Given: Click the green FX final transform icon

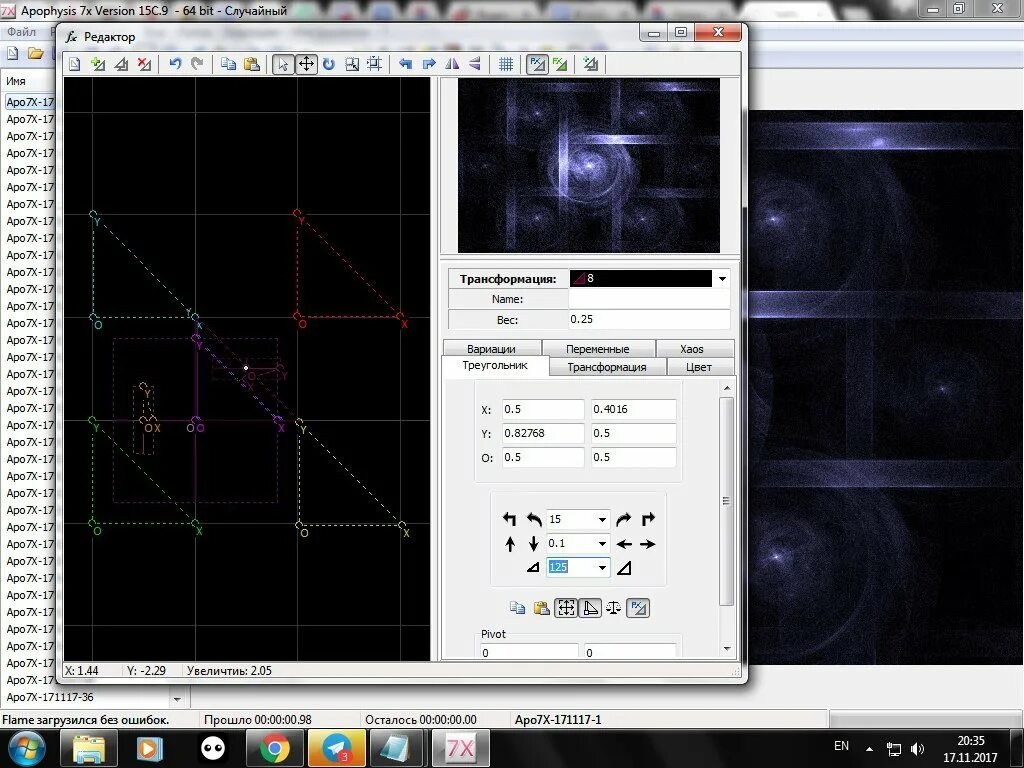Looking at the screenshot, I should (560, 64).
